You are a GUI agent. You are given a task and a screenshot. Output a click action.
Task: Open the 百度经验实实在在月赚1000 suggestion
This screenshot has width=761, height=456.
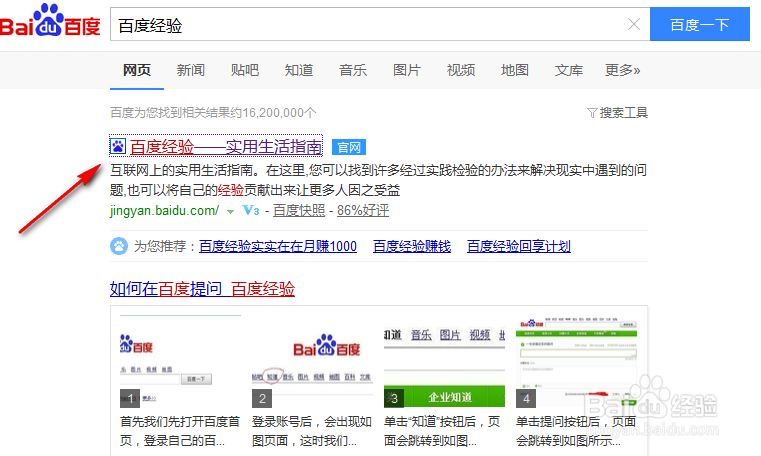[278, 246]
